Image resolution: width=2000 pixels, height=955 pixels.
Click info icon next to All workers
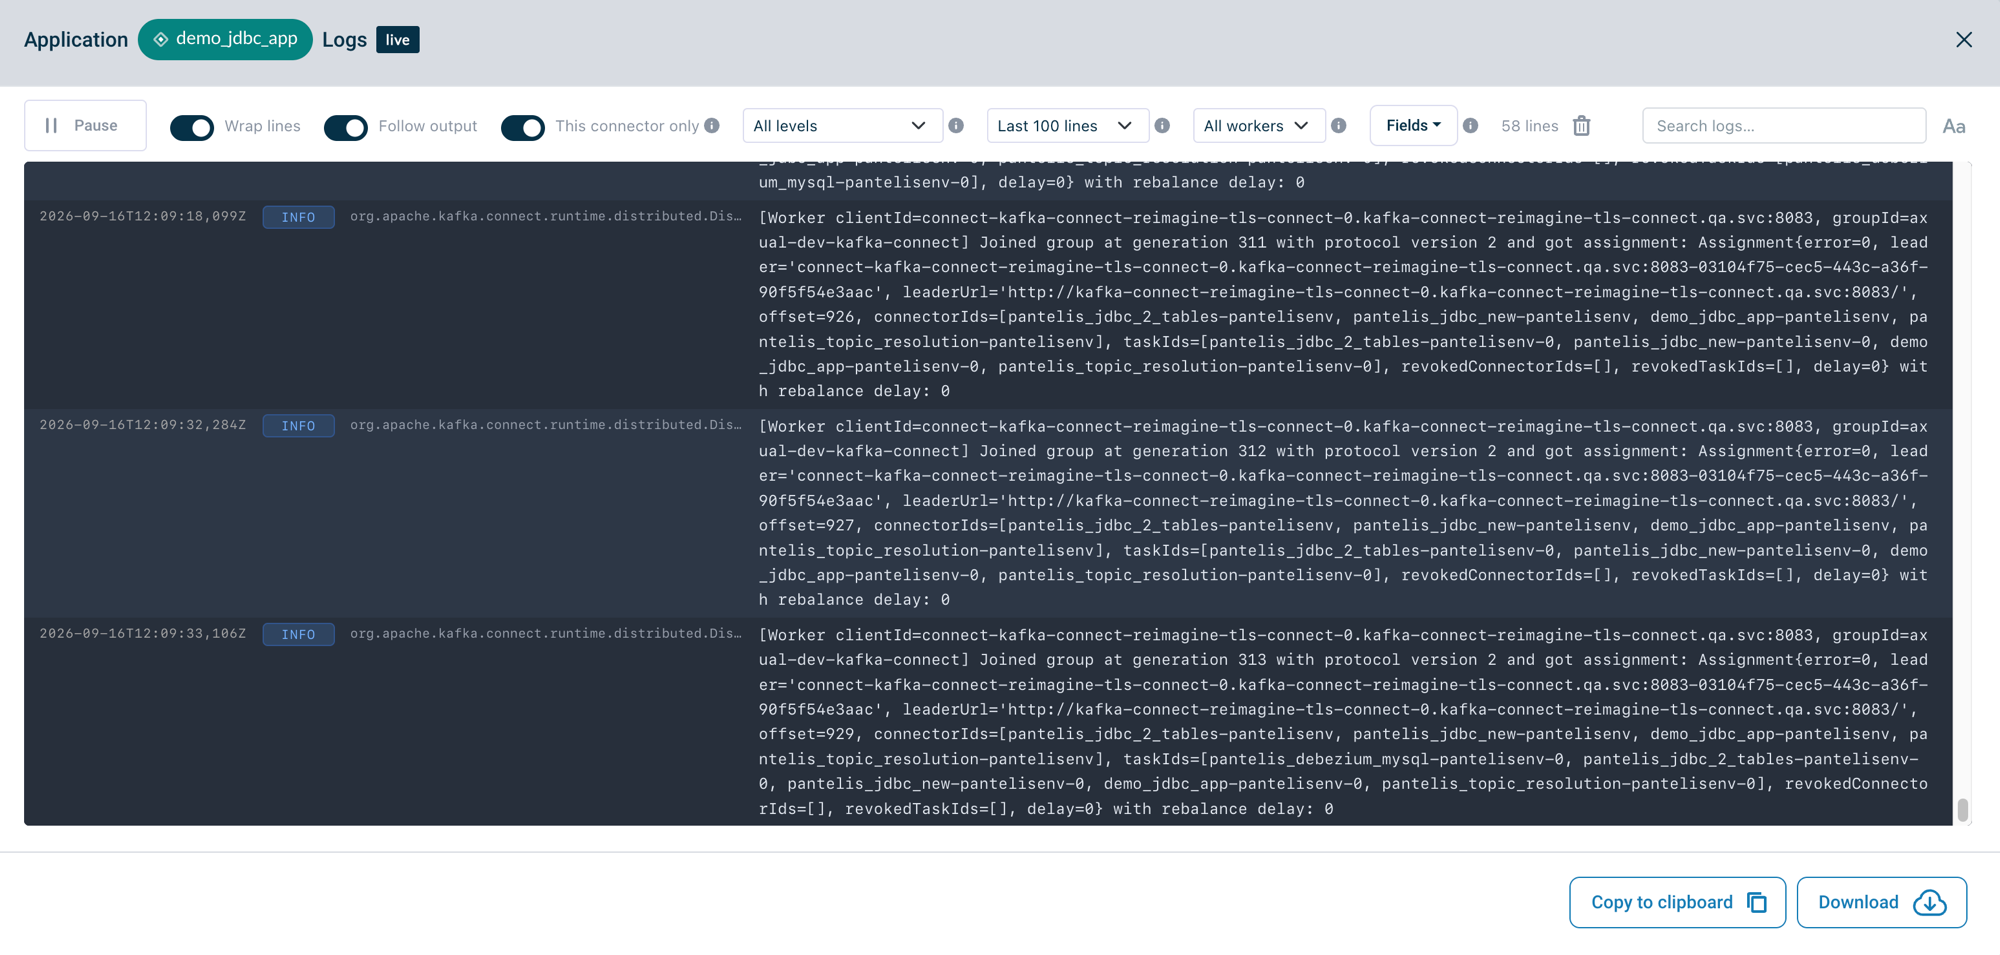[x=1338, y=125]
